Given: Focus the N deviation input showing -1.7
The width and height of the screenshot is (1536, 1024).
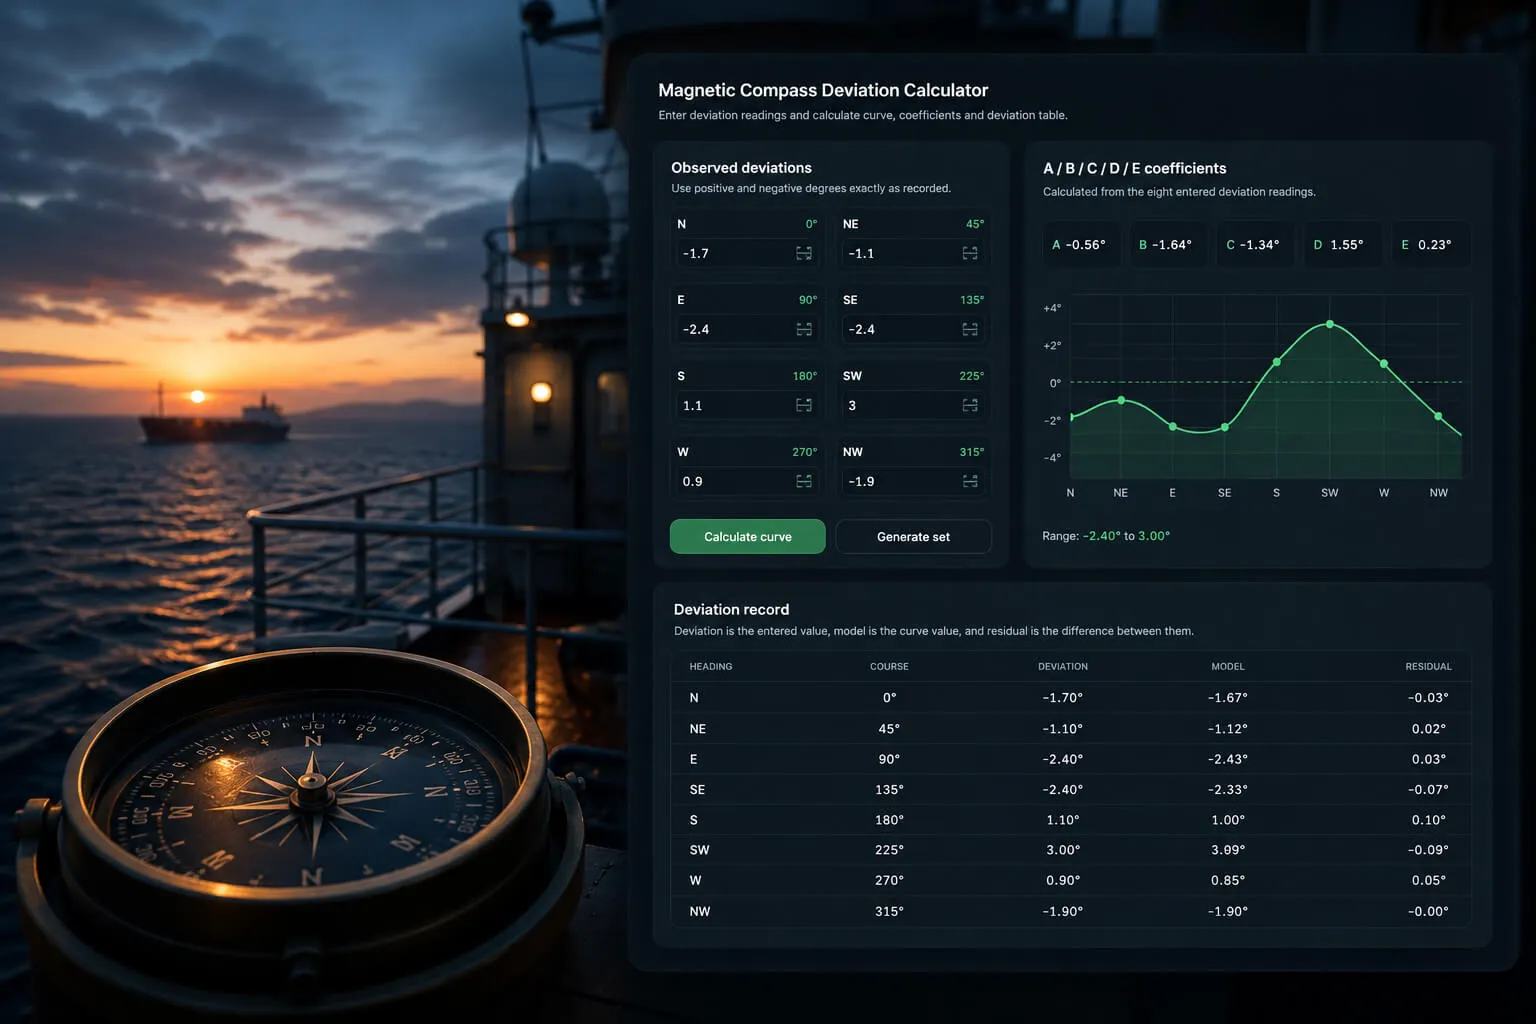Looking at the screenshot, I should 747,253.
